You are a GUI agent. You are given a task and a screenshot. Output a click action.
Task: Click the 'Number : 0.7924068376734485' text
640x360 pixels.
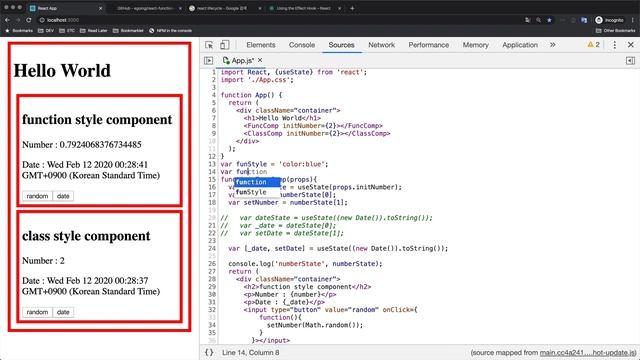82,144
